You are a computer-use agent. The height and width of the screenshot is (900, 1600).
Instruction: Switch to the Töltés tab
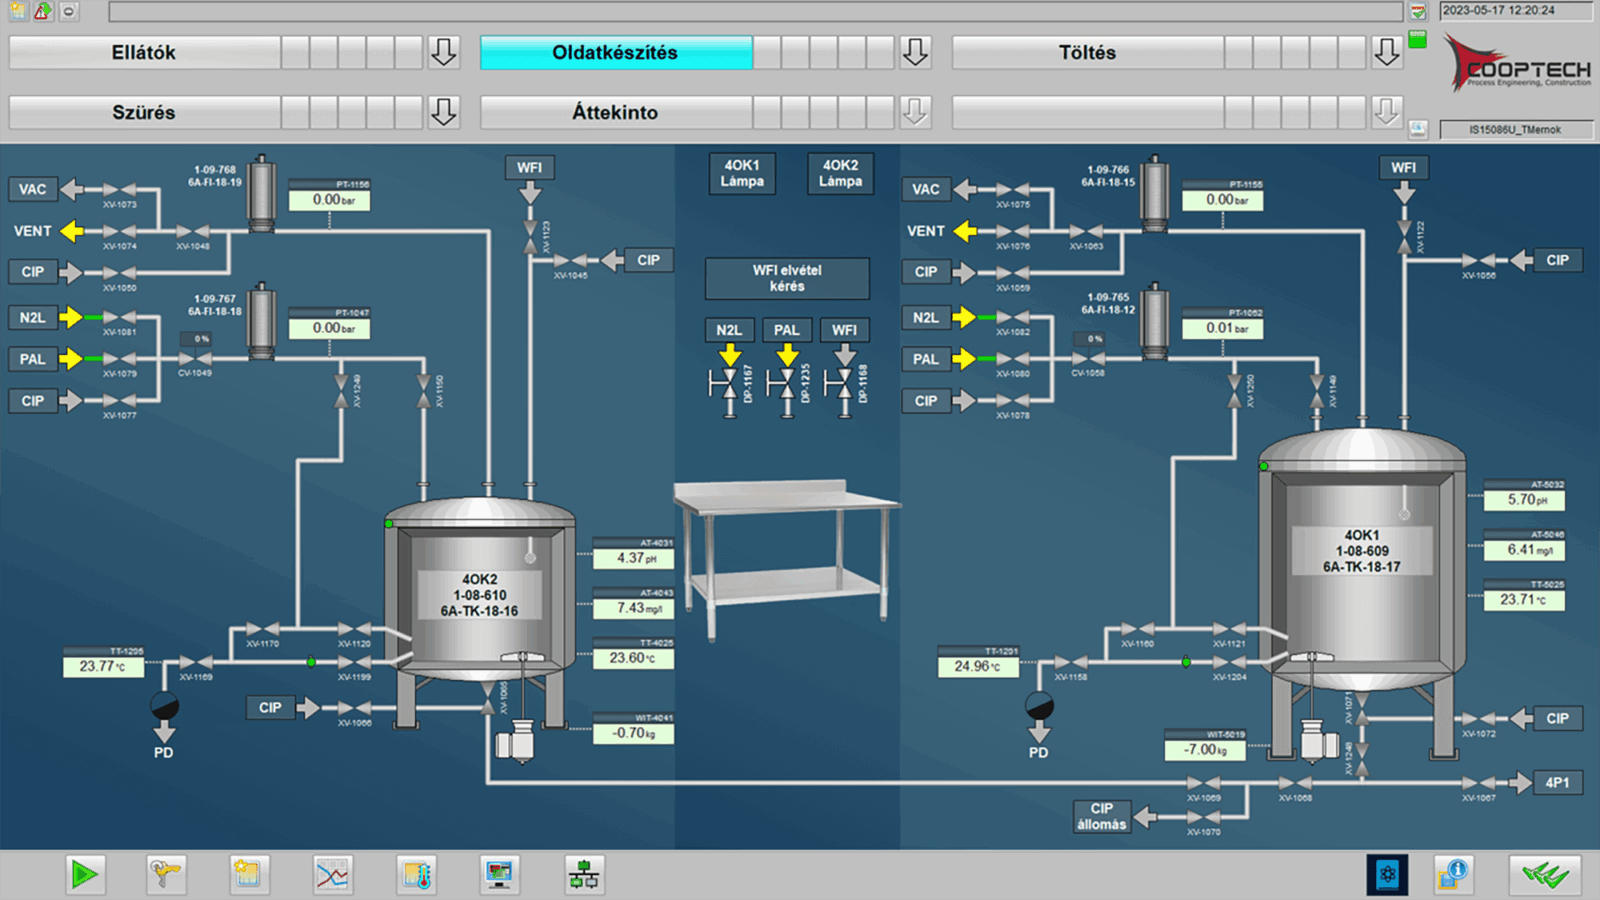click(x=1087, y=53)
